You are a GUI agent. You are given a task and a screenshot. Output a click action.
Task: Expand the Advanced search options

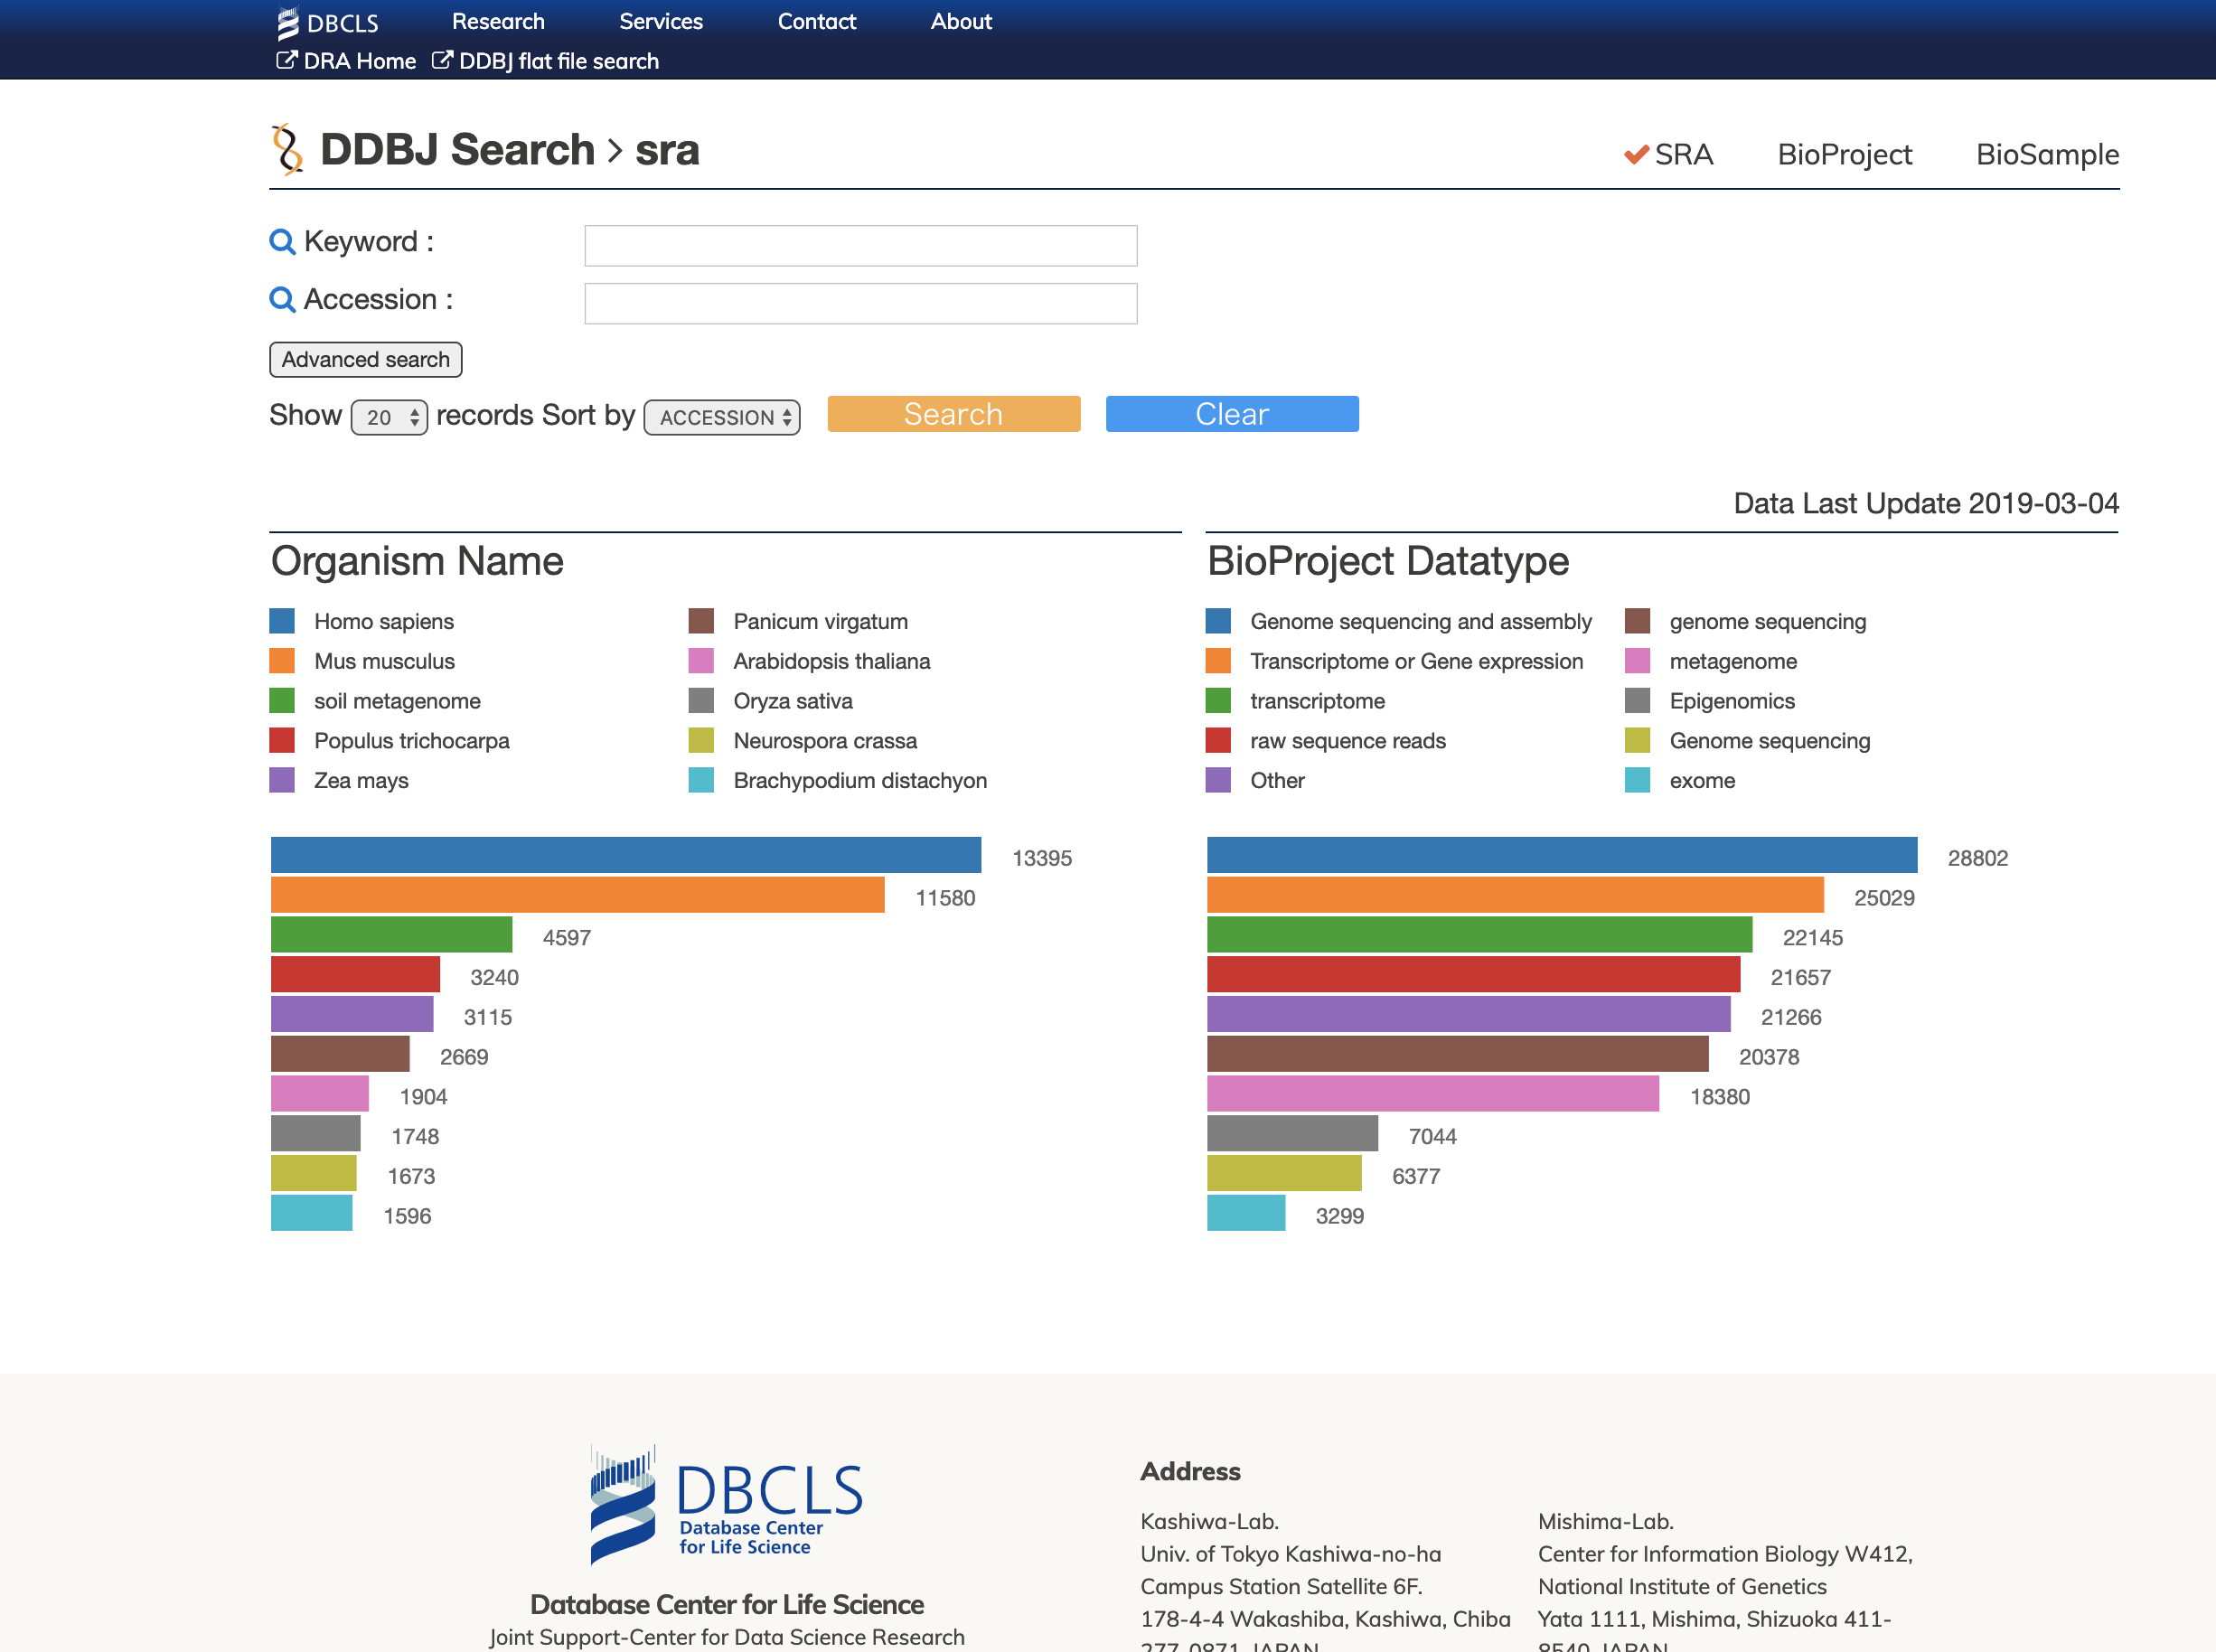point(365,359)
